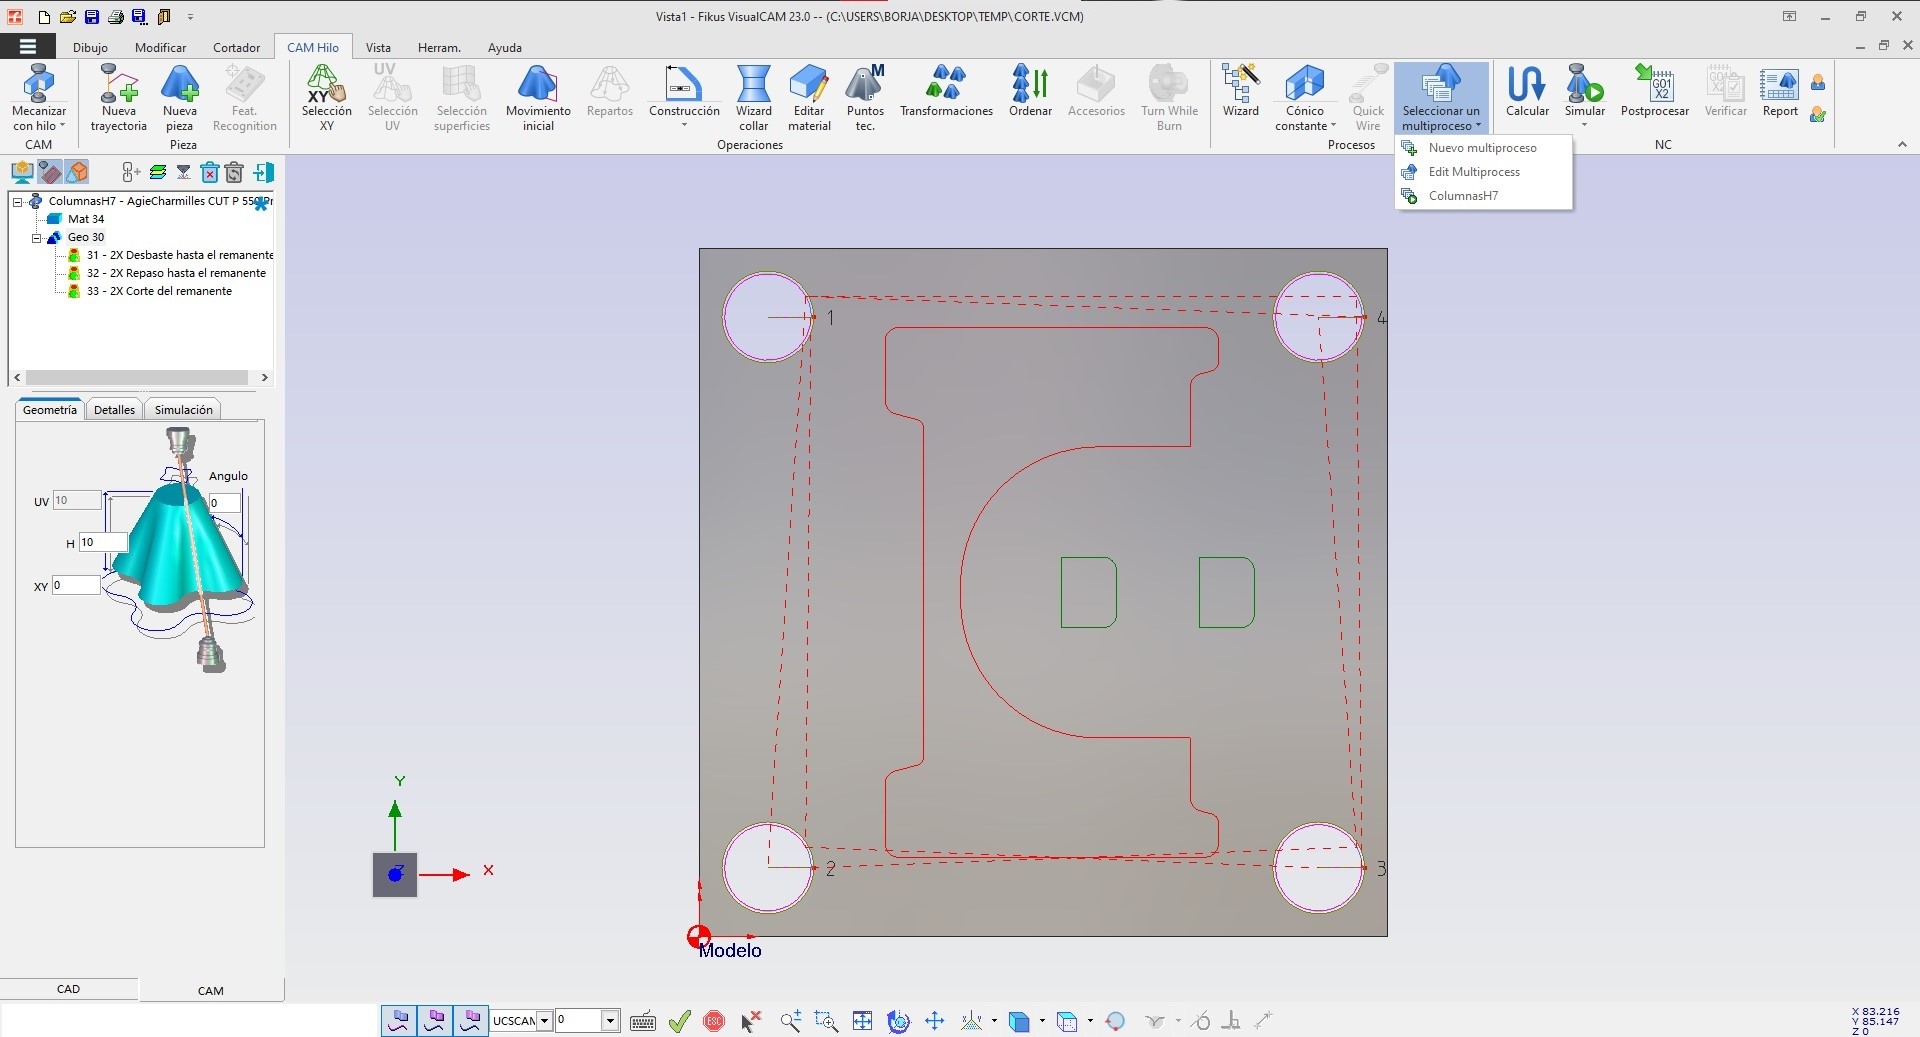The width and height of the screenshot is (1920, 1037).
Task: Open the Movimiento inicial tool
Action: 537,95
